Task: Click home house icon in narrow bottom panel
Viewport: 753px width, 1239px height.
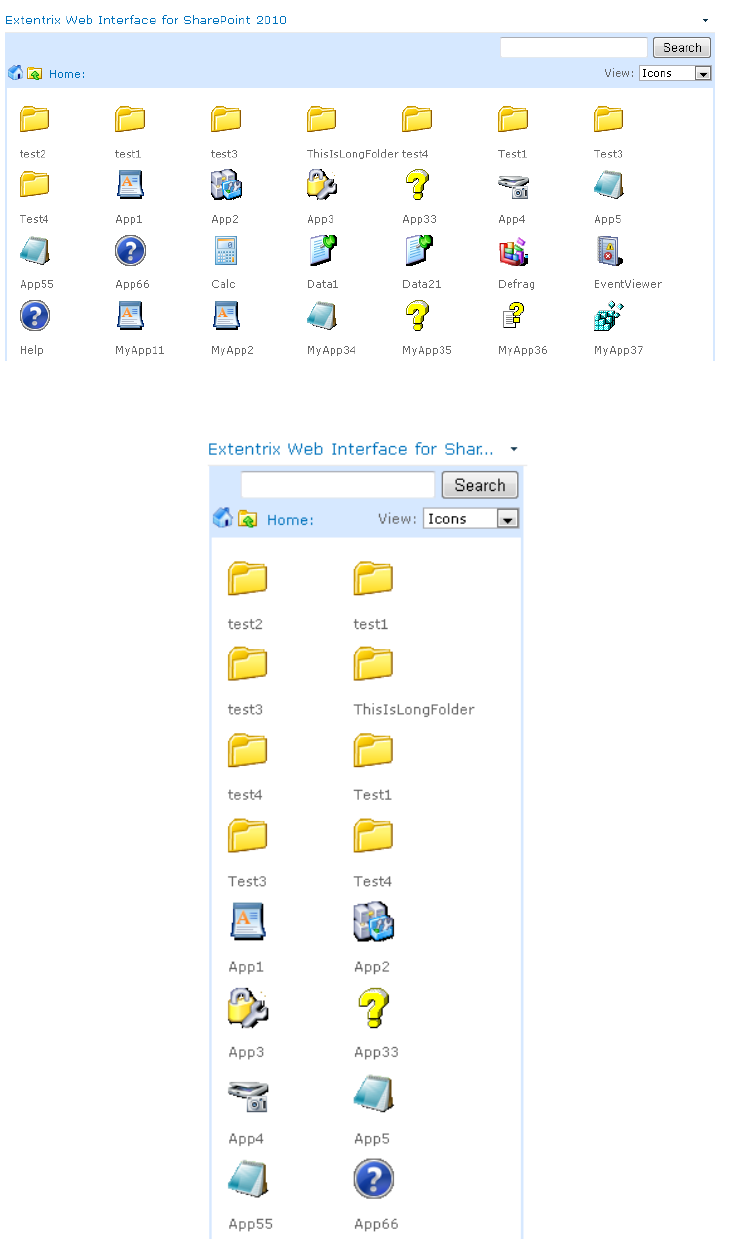Action: coord(223,517)
